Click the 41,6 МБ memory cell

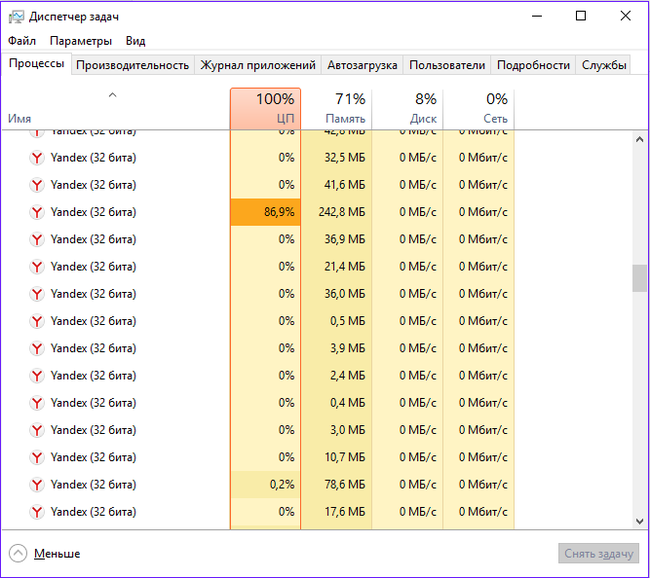(336, 185)
